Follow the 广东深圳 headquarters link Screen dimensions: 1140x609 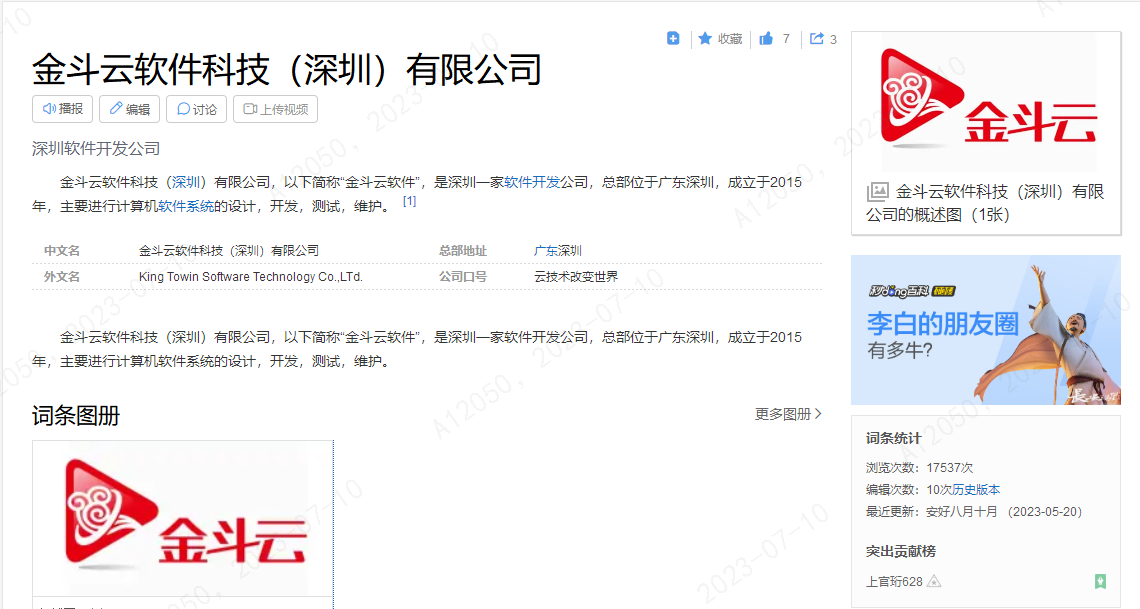click(558, 250)
